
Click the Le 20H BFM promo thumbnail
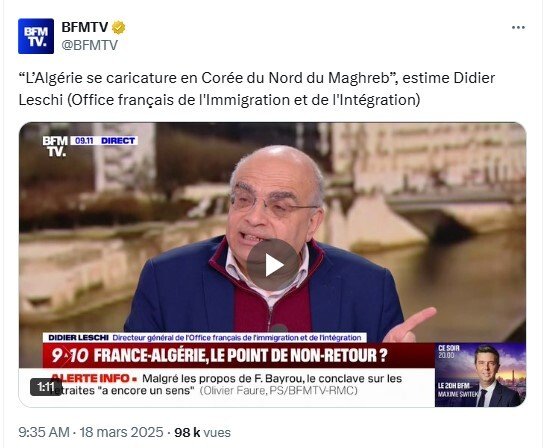[x=481, y=375]
